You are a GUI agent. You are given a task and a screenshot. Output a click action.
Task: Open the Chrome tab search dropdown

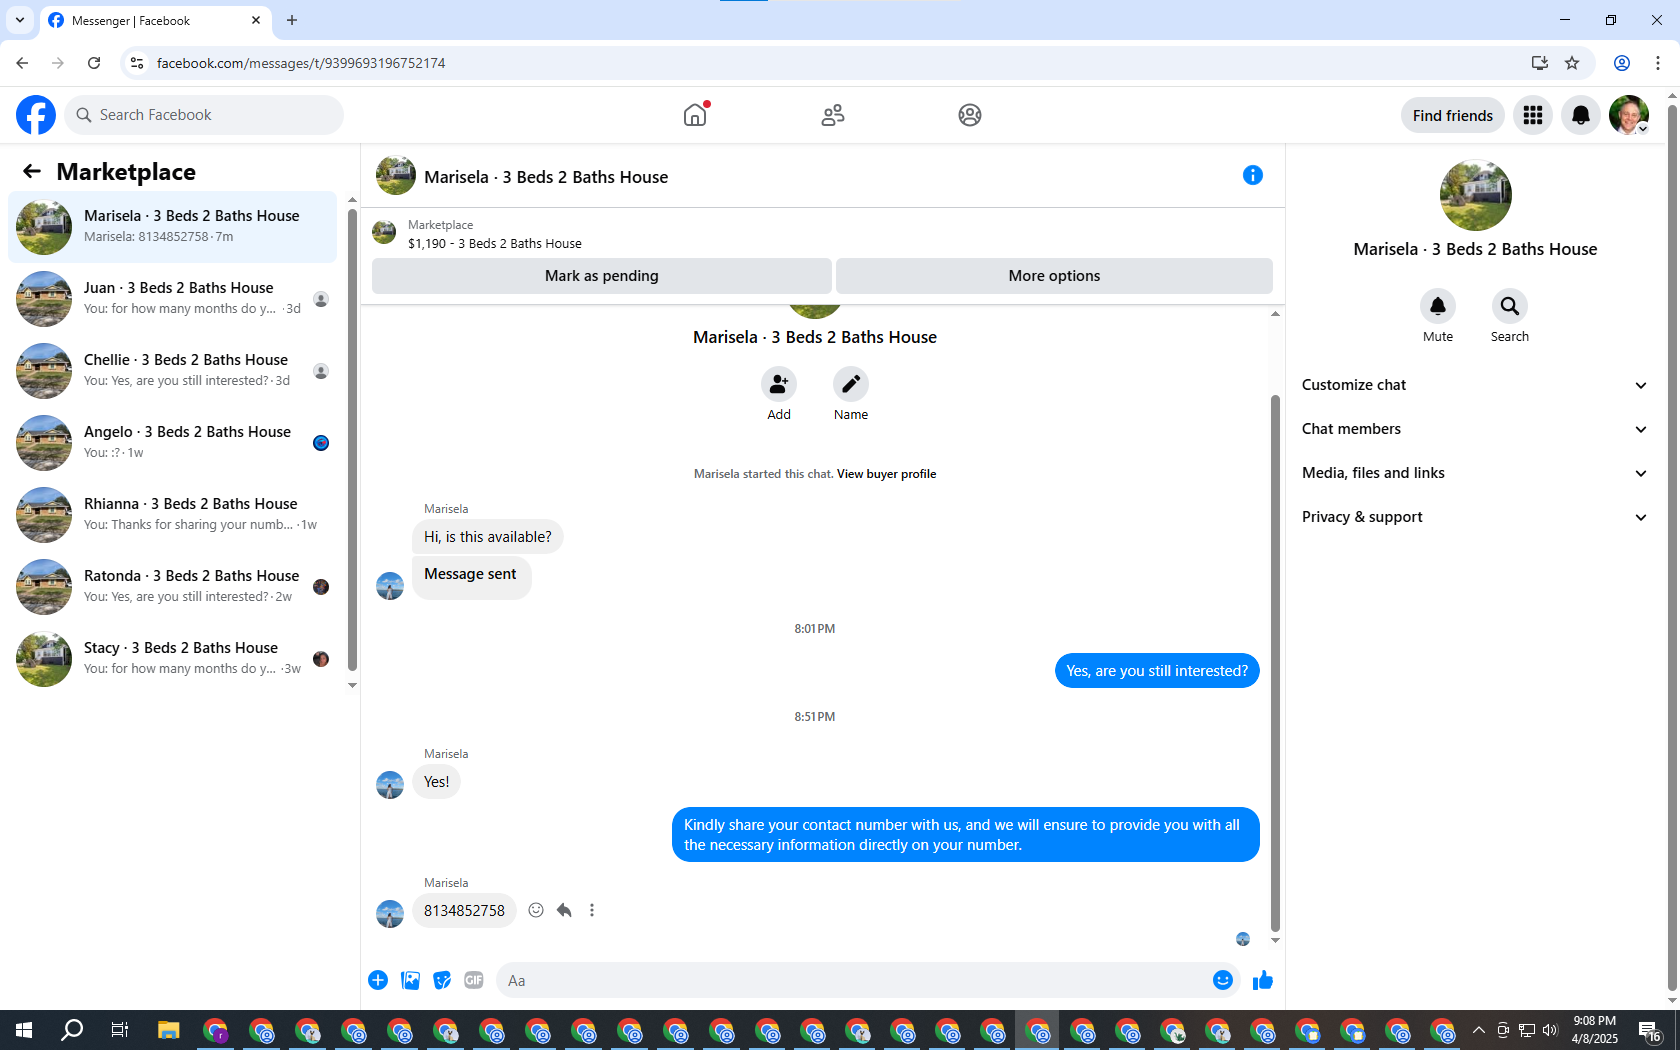[20, 20]
